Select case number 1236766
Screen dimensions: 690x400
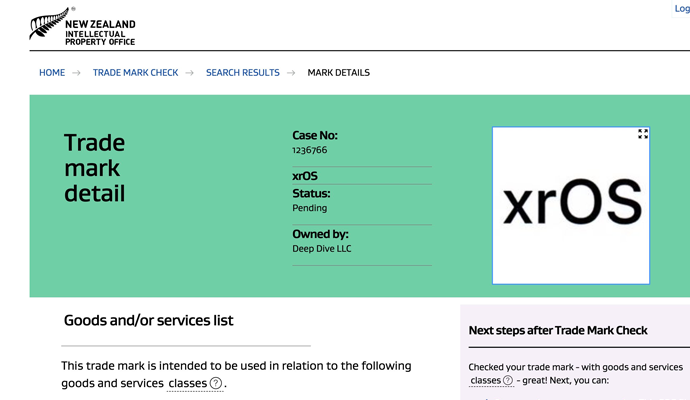[x=310, y=150]
